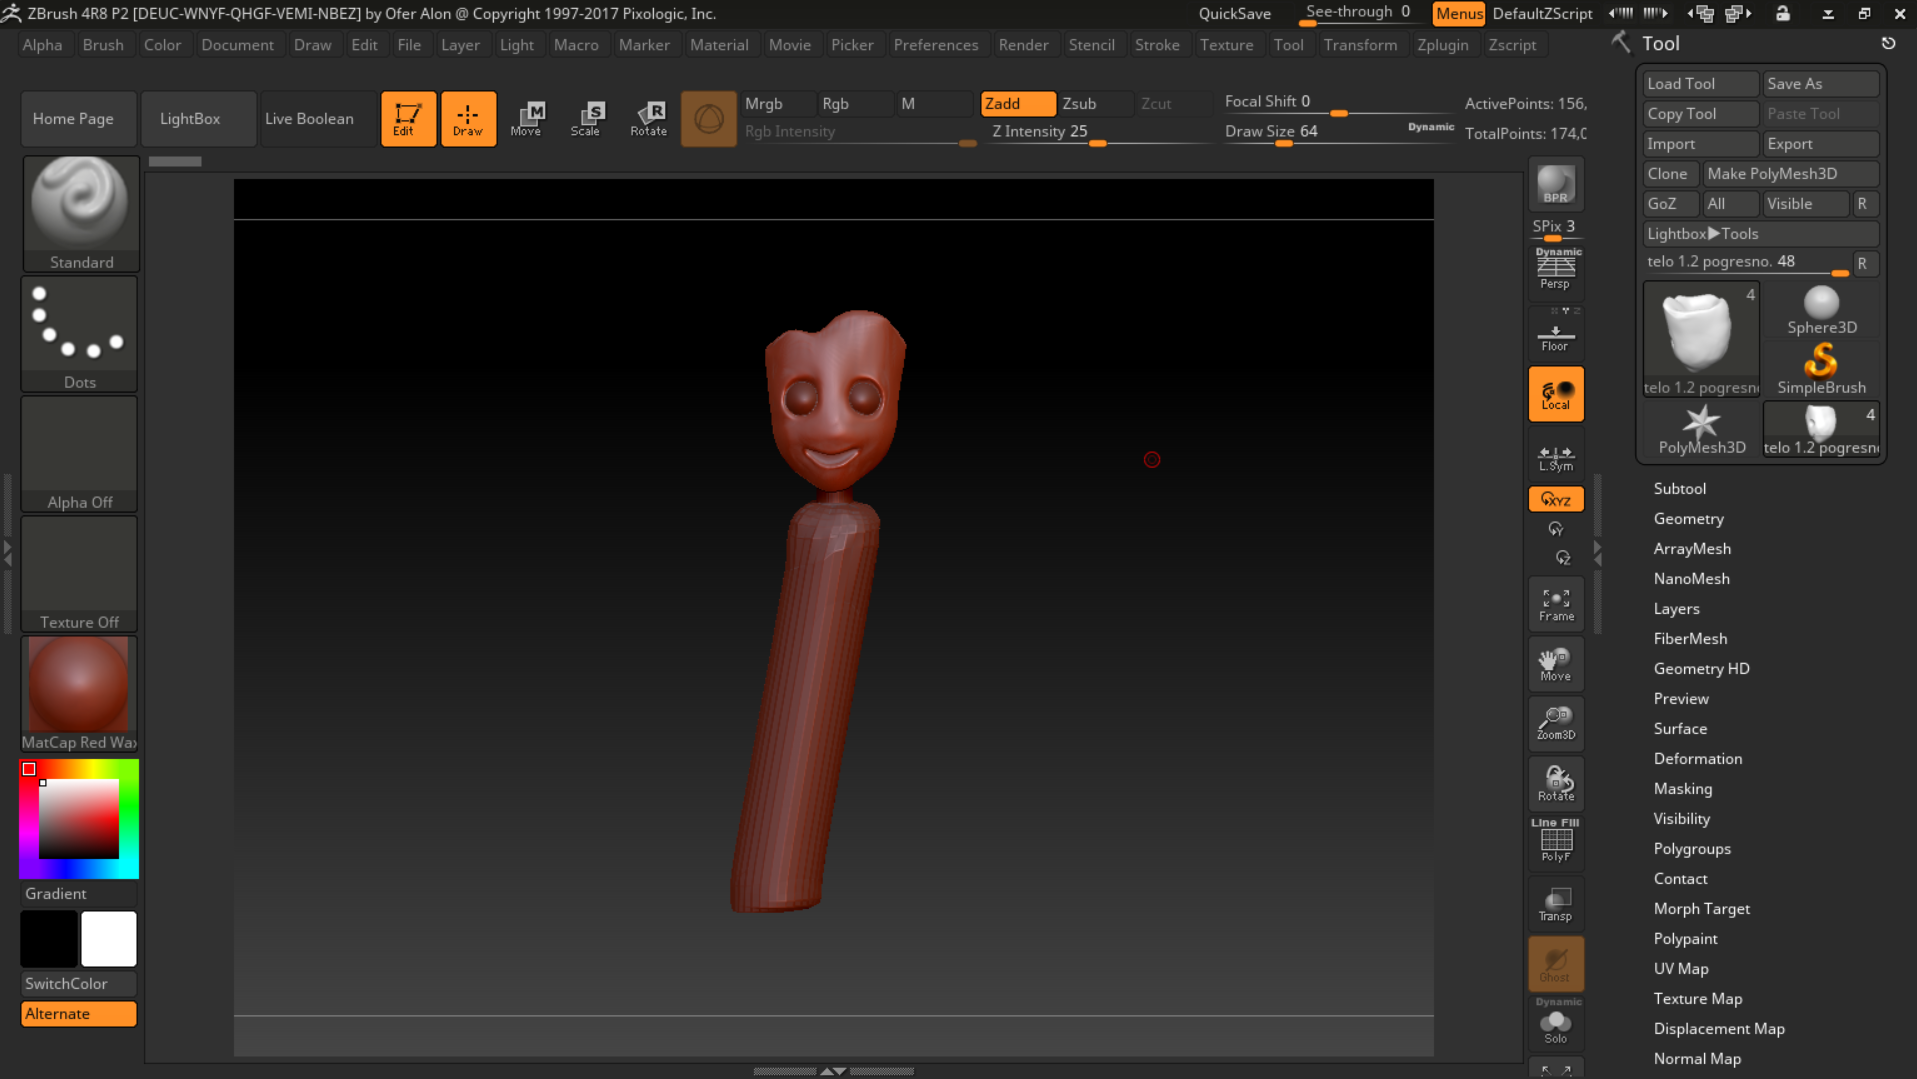Image resolution: width=1917 pixels, height=1079 pixels.
Task: Expand the Surface section
Action: click(1680, 729)
